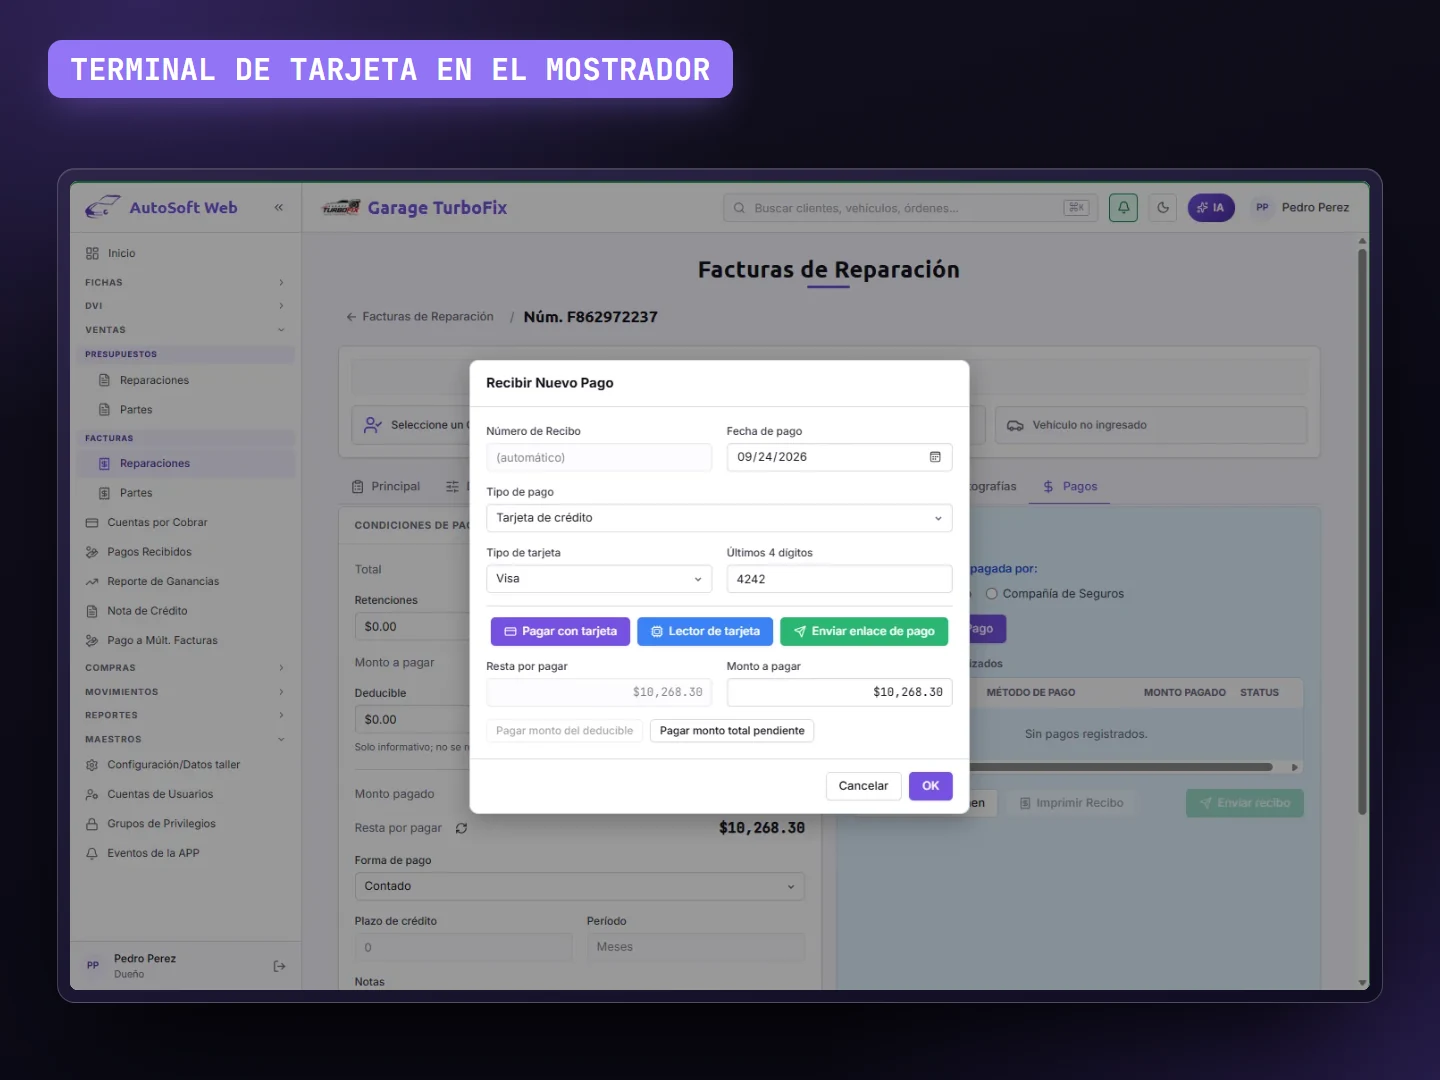The width and height of the screenshot is (1440, 1080).
Task: Switch to the Principal tab
Action: (x=386, y=487)
